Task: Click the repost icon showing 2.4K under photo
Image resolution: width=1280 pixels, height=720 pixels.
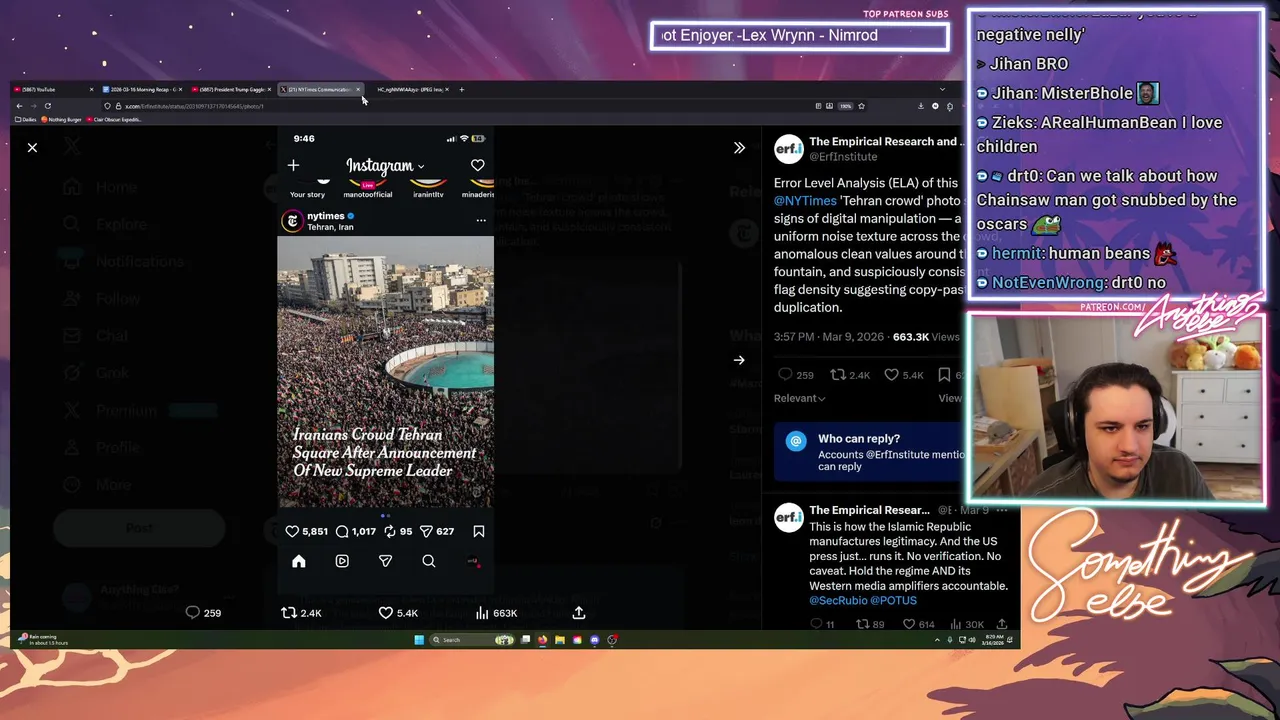Action: coord(289,613)
